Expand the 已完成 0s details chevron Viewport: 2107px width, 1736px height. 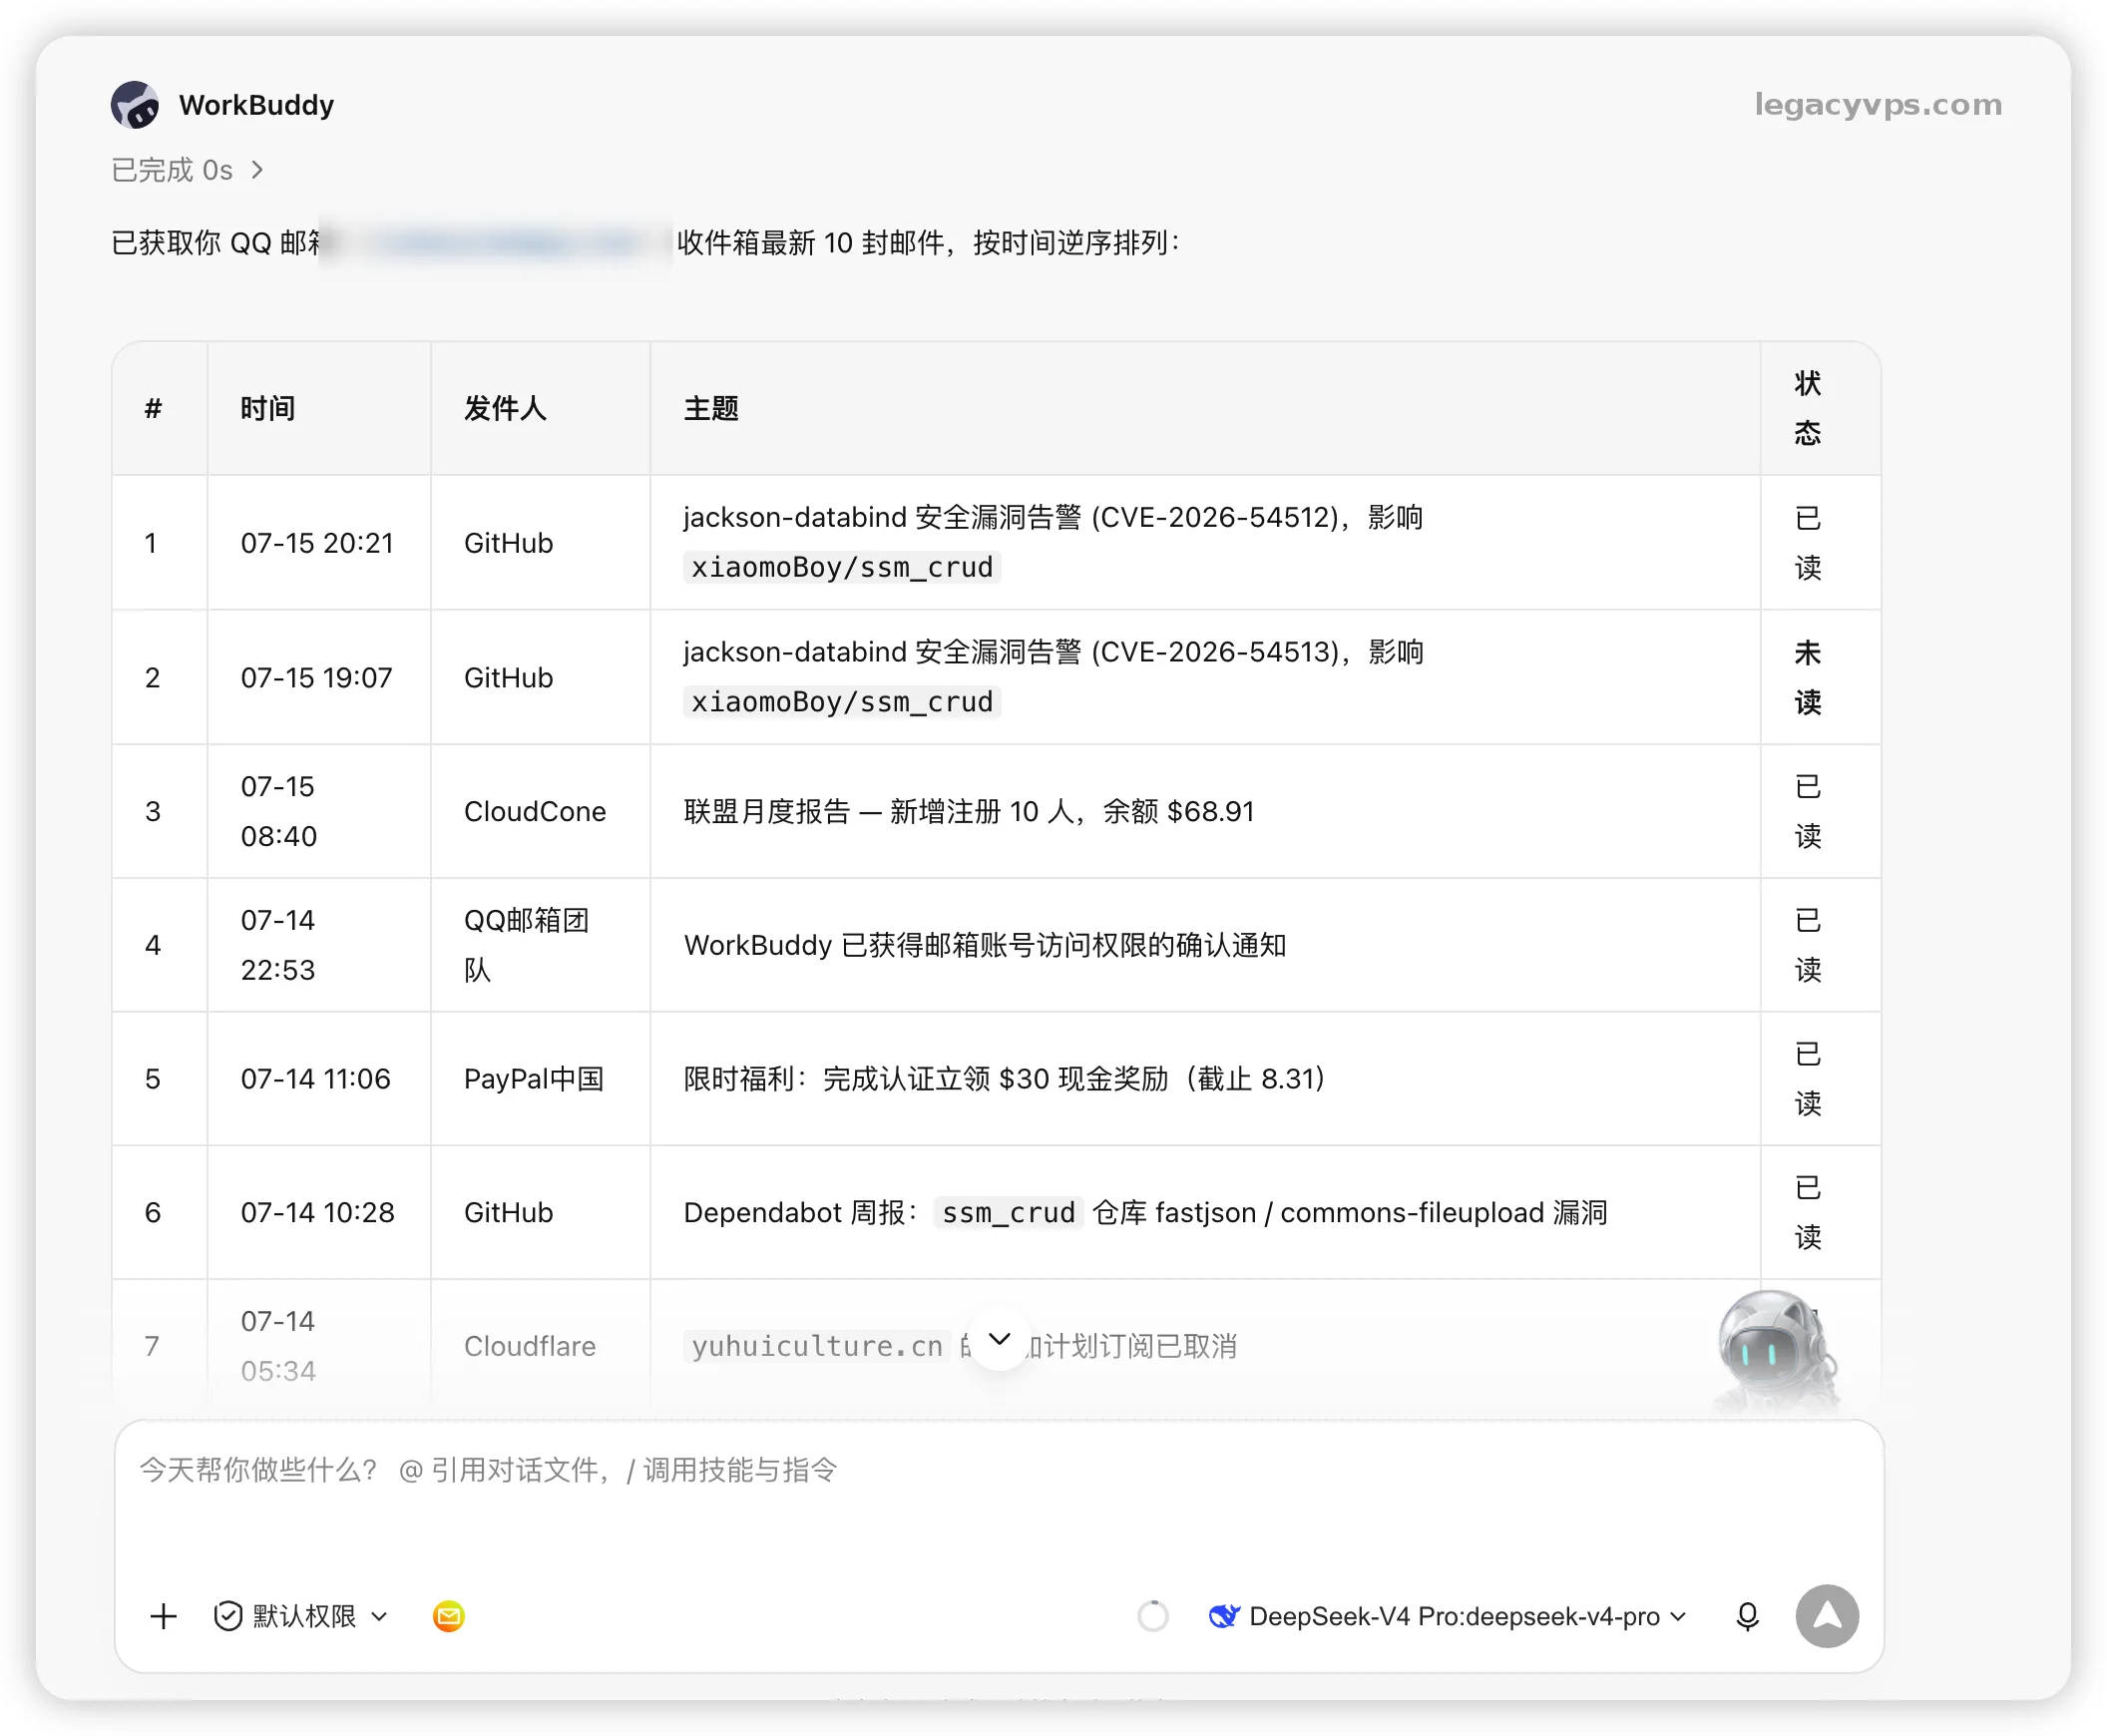257,170
